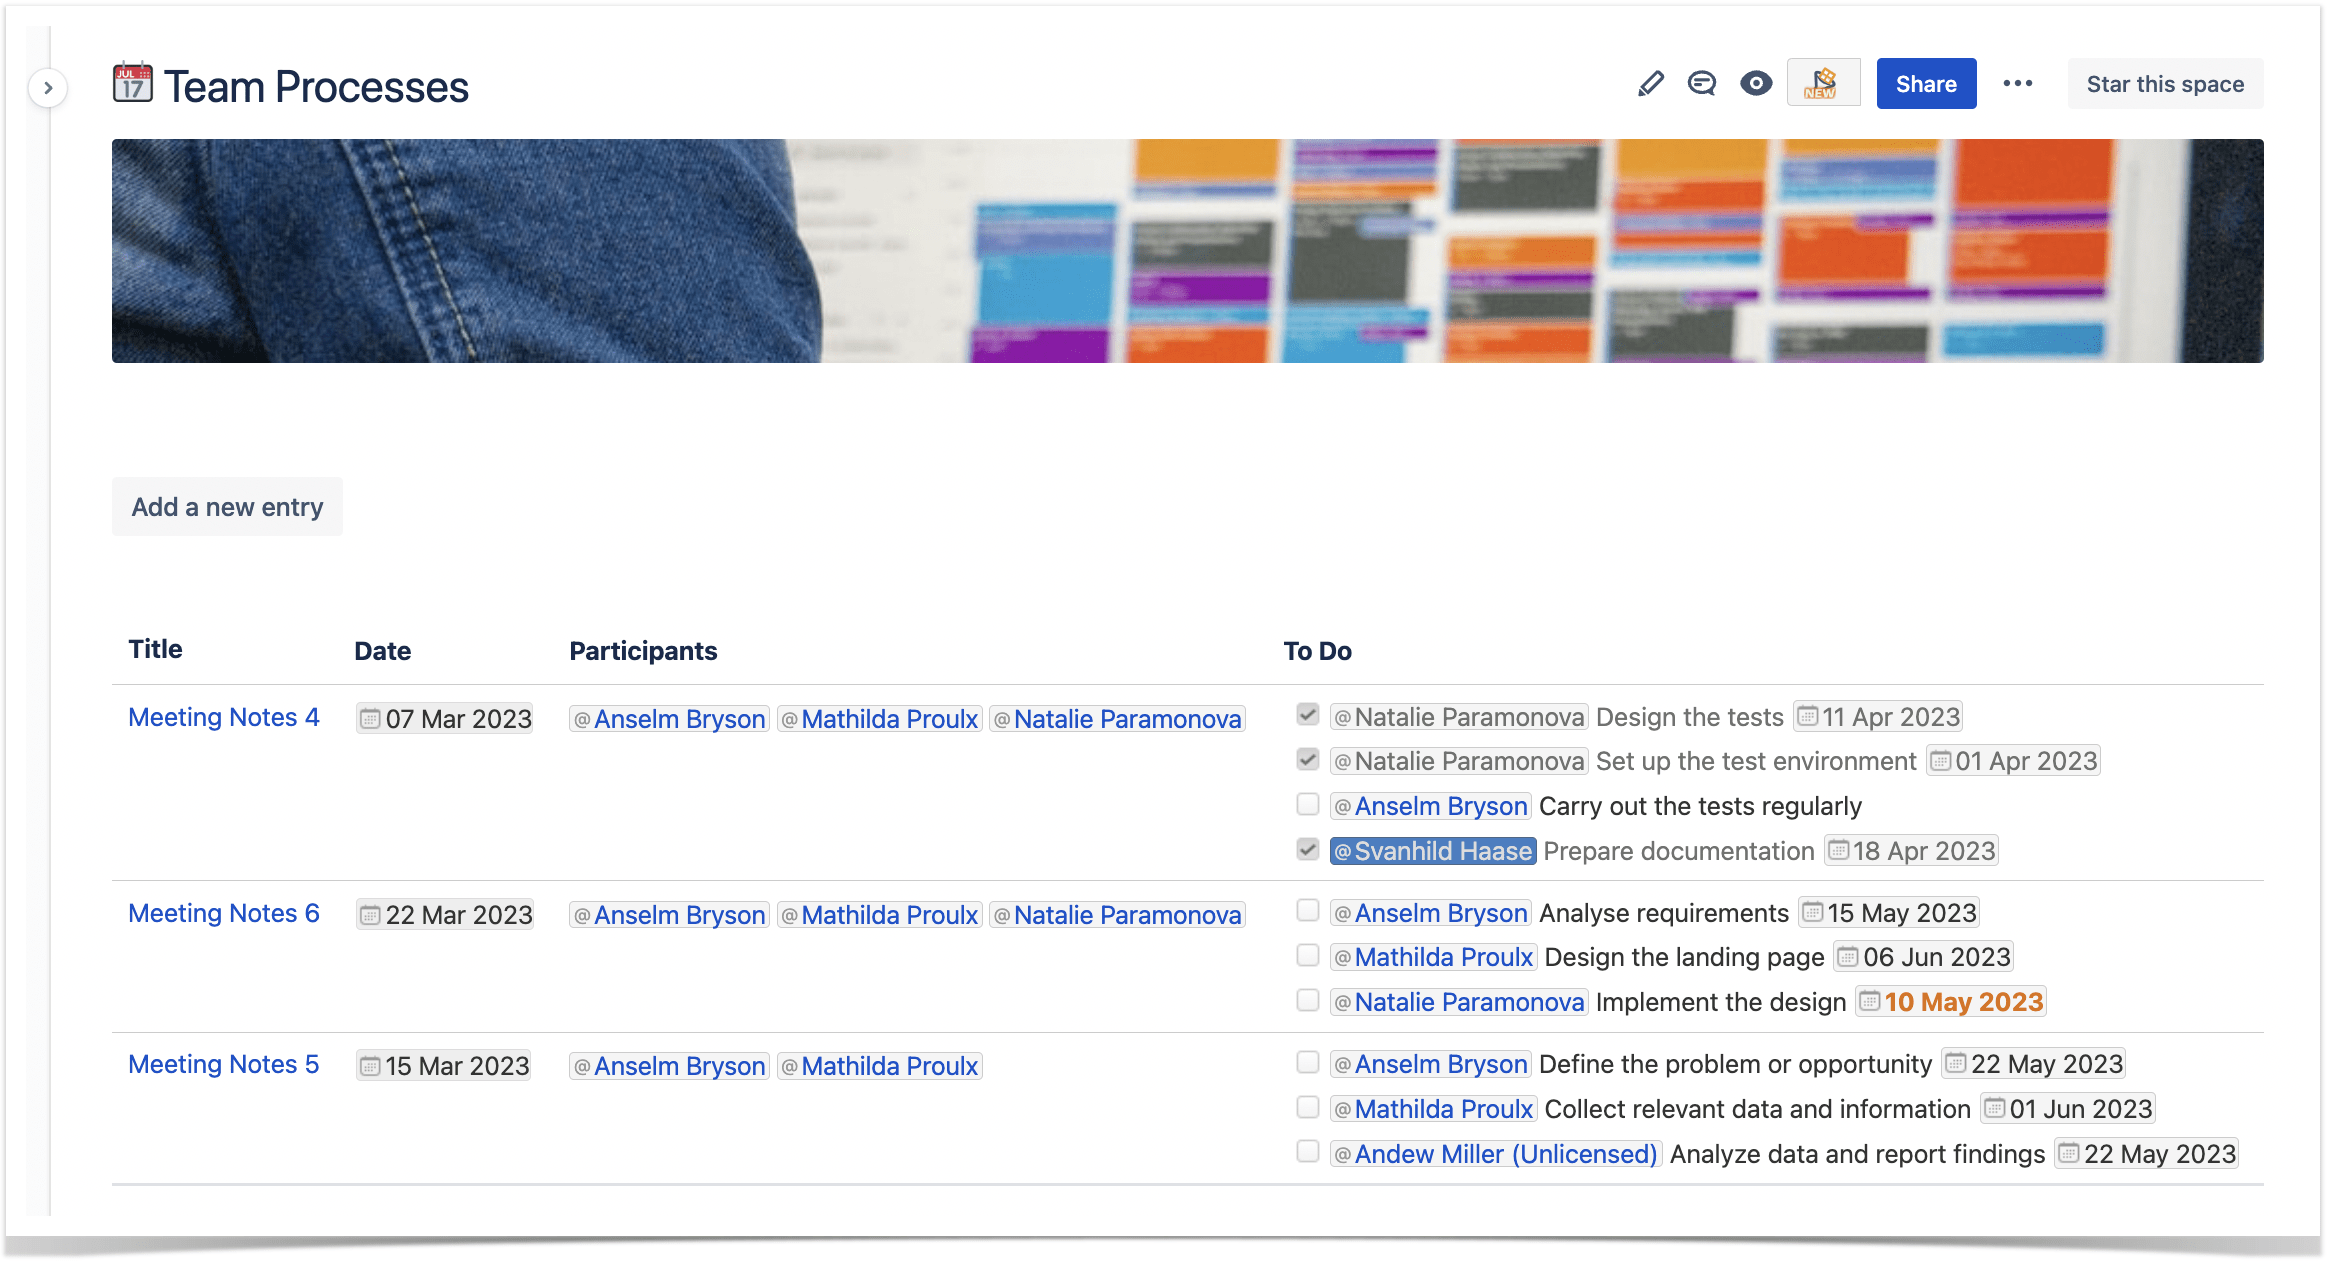2334x1265 pixels.
Task: Click the 01 Apr 2023 due date
Action: [2013, 761]
